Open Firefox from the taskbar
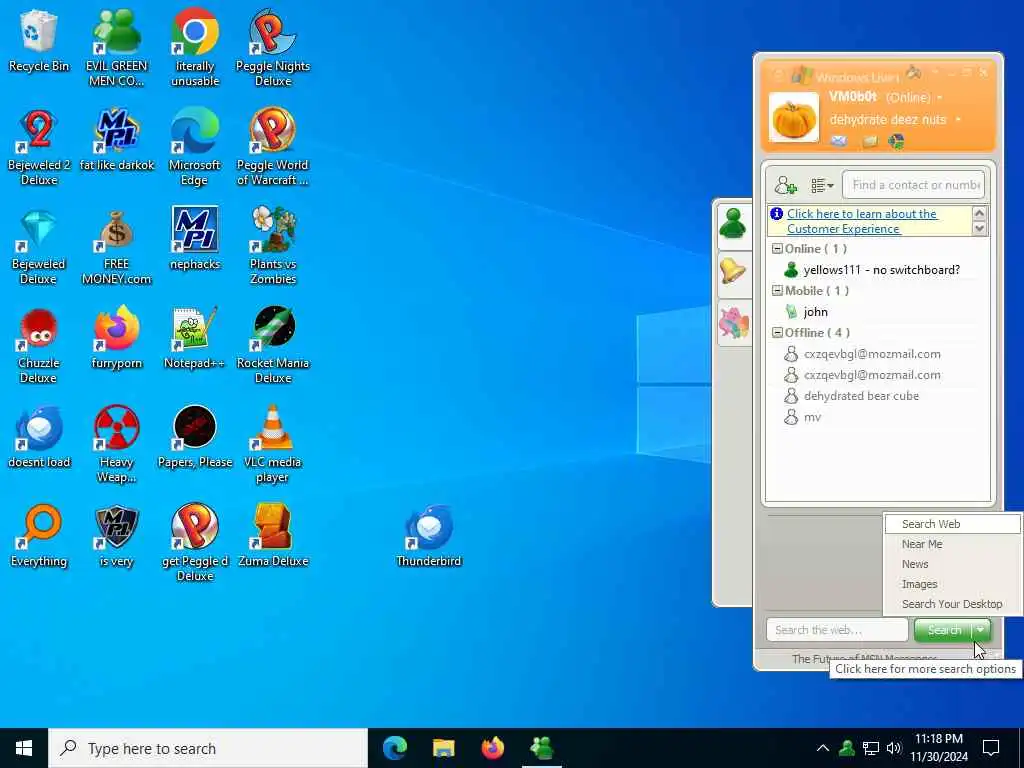Viewport: 1024px width, 768px height. 493,748
